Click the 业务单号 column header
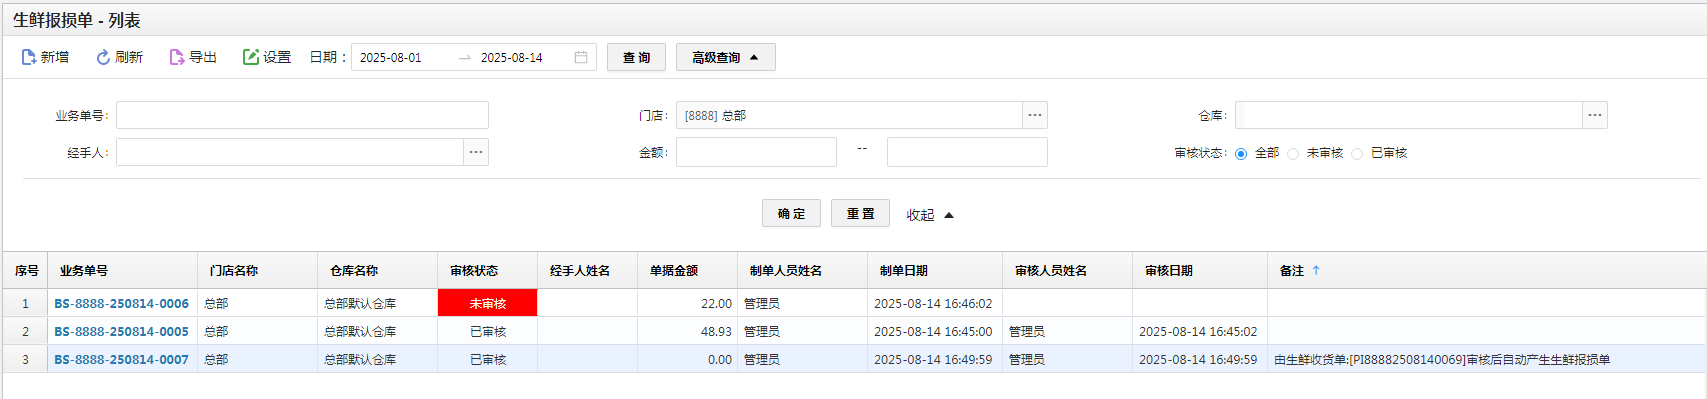This screenshot has width=1707, height=399. [x=123, y=271]
